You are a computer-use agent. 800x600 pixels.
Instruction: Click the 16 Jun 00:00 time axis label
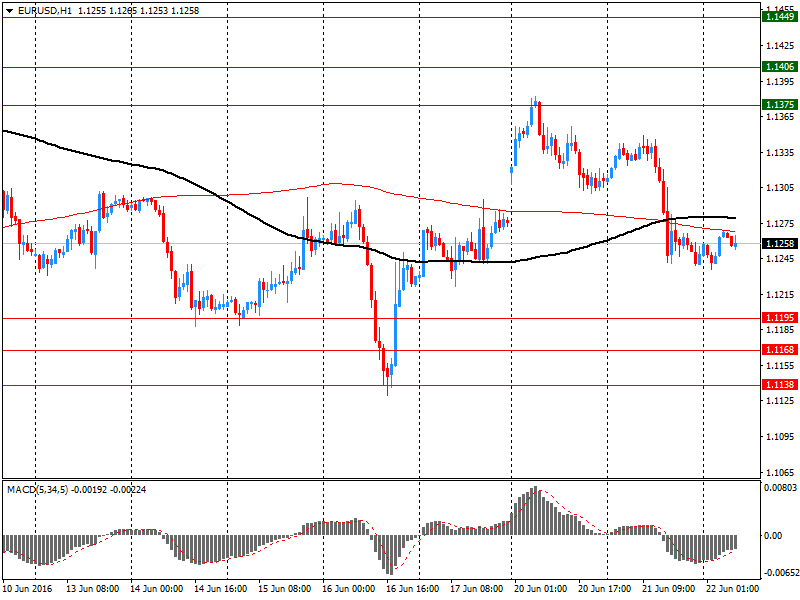tap(348, 588)
